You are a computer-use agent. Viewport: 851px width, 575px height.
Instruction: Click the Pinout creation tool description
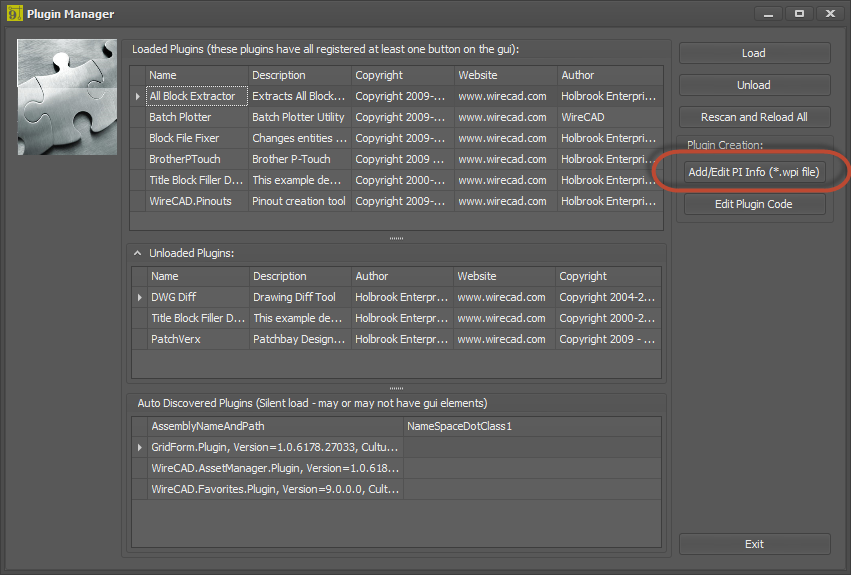(x=300, y=201)
